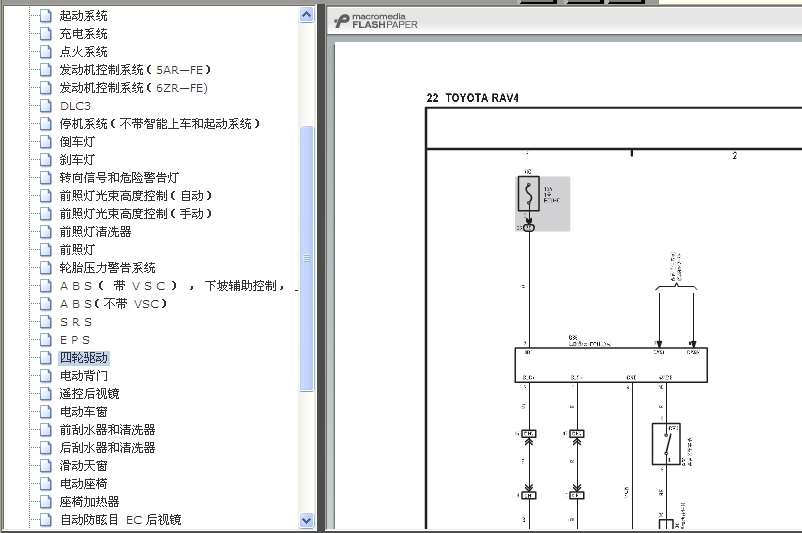Click the page icon beside 电动车窗
Image resolution: width=802 pixels, height=533 pixels.
tap(46, 412)
